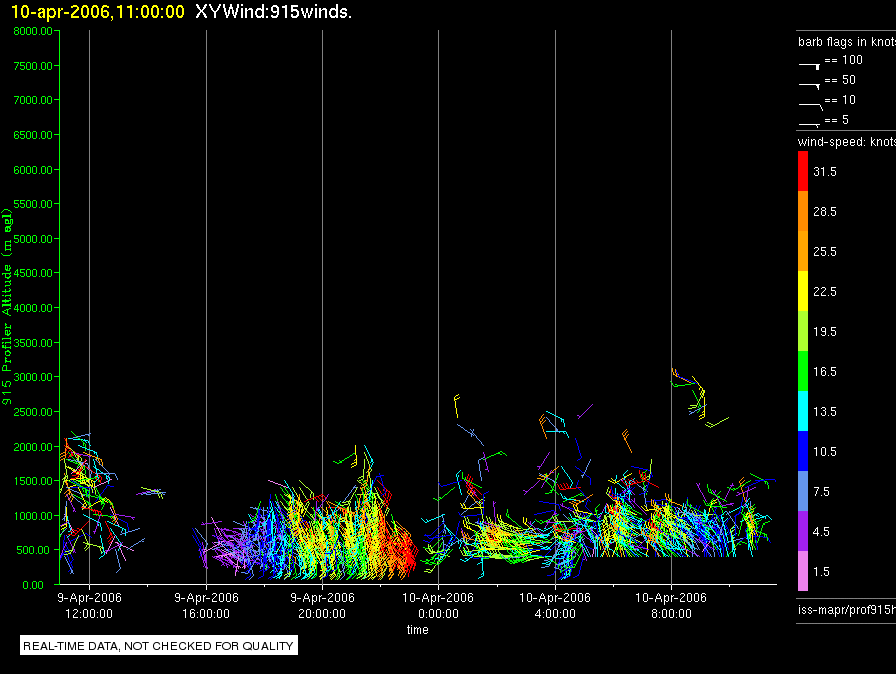Click the 1000.00 altitude tick label
896x674 pixels.
(x=33, y=516)
